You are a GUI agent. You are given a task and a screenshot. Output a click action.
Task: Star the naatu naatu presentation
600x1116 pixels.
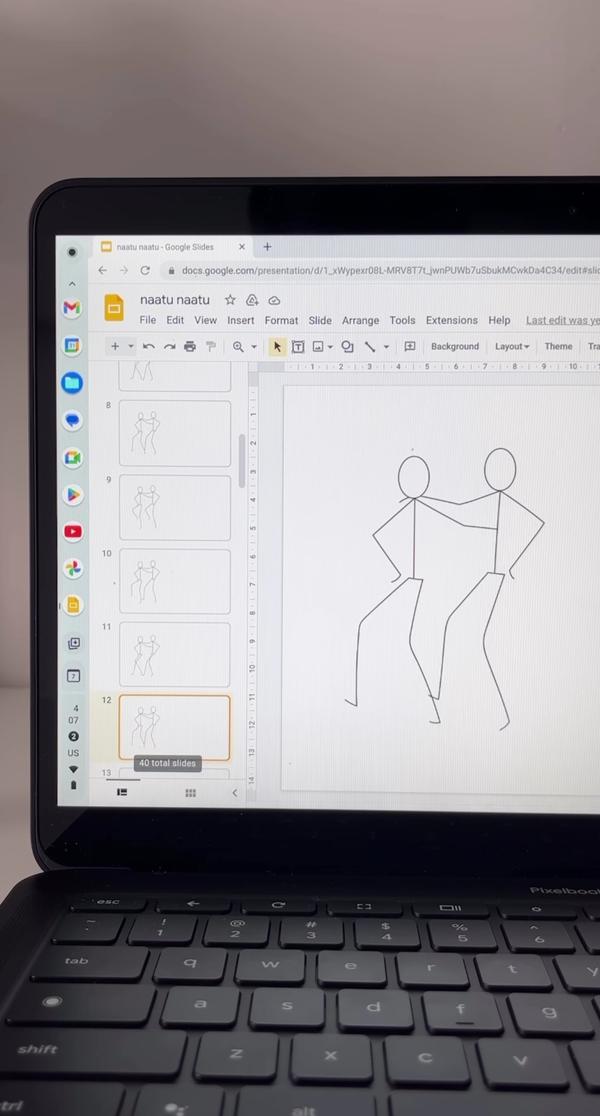pyautogui.click(x=230, y=300)
